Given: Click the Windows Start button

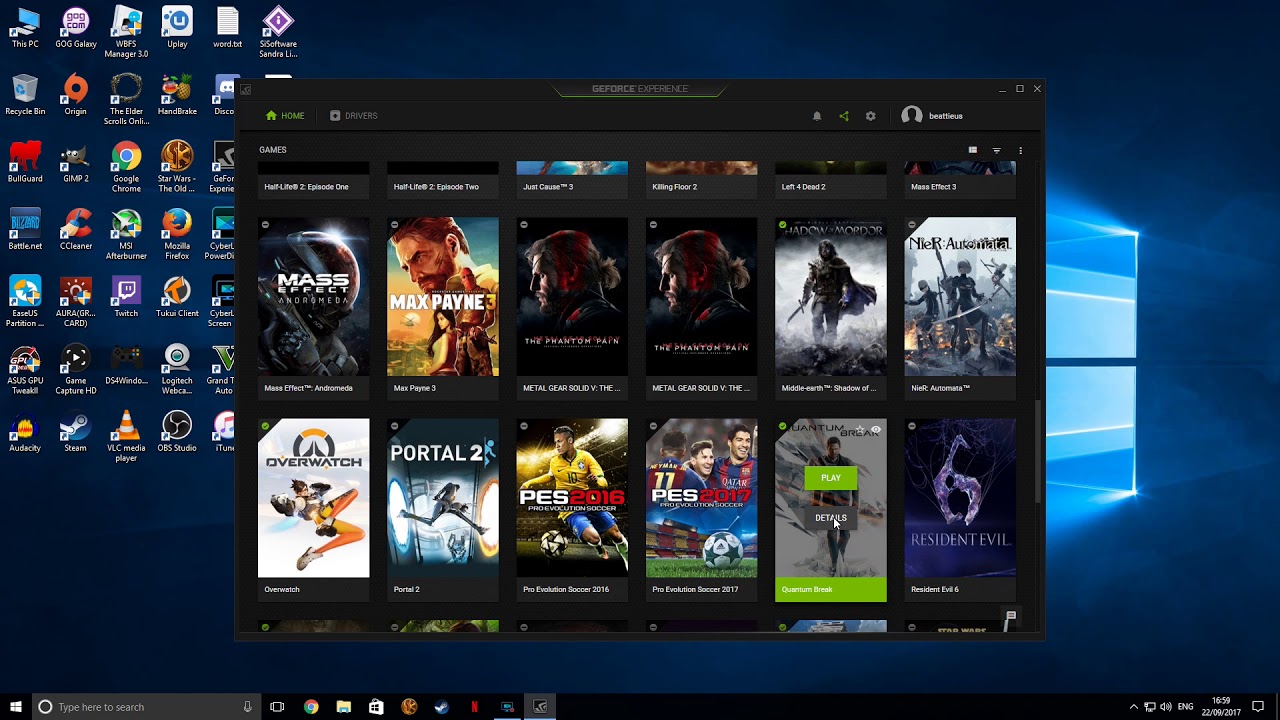Looking at the screenshot, I should (x=15, y=707).
